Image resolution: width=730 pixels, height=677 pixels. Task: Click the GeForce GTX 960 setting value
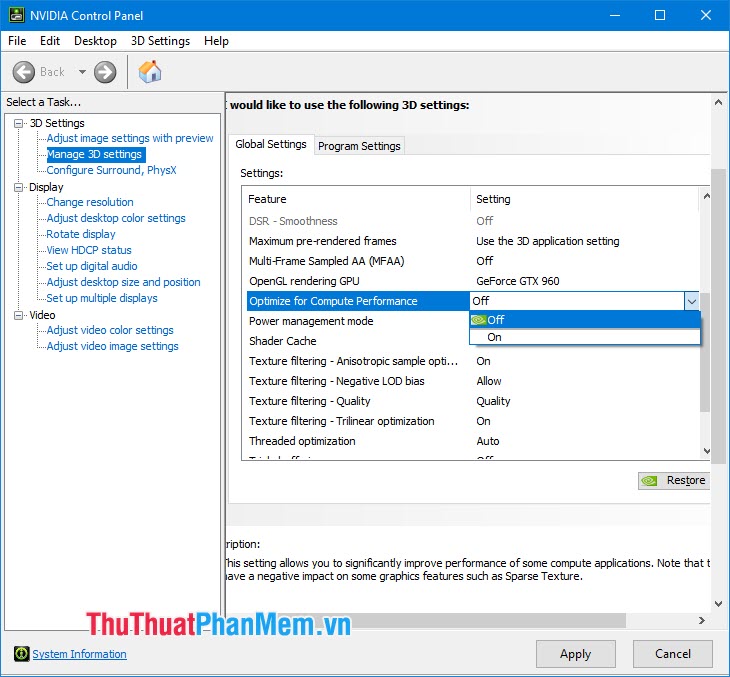click(517, 281)
